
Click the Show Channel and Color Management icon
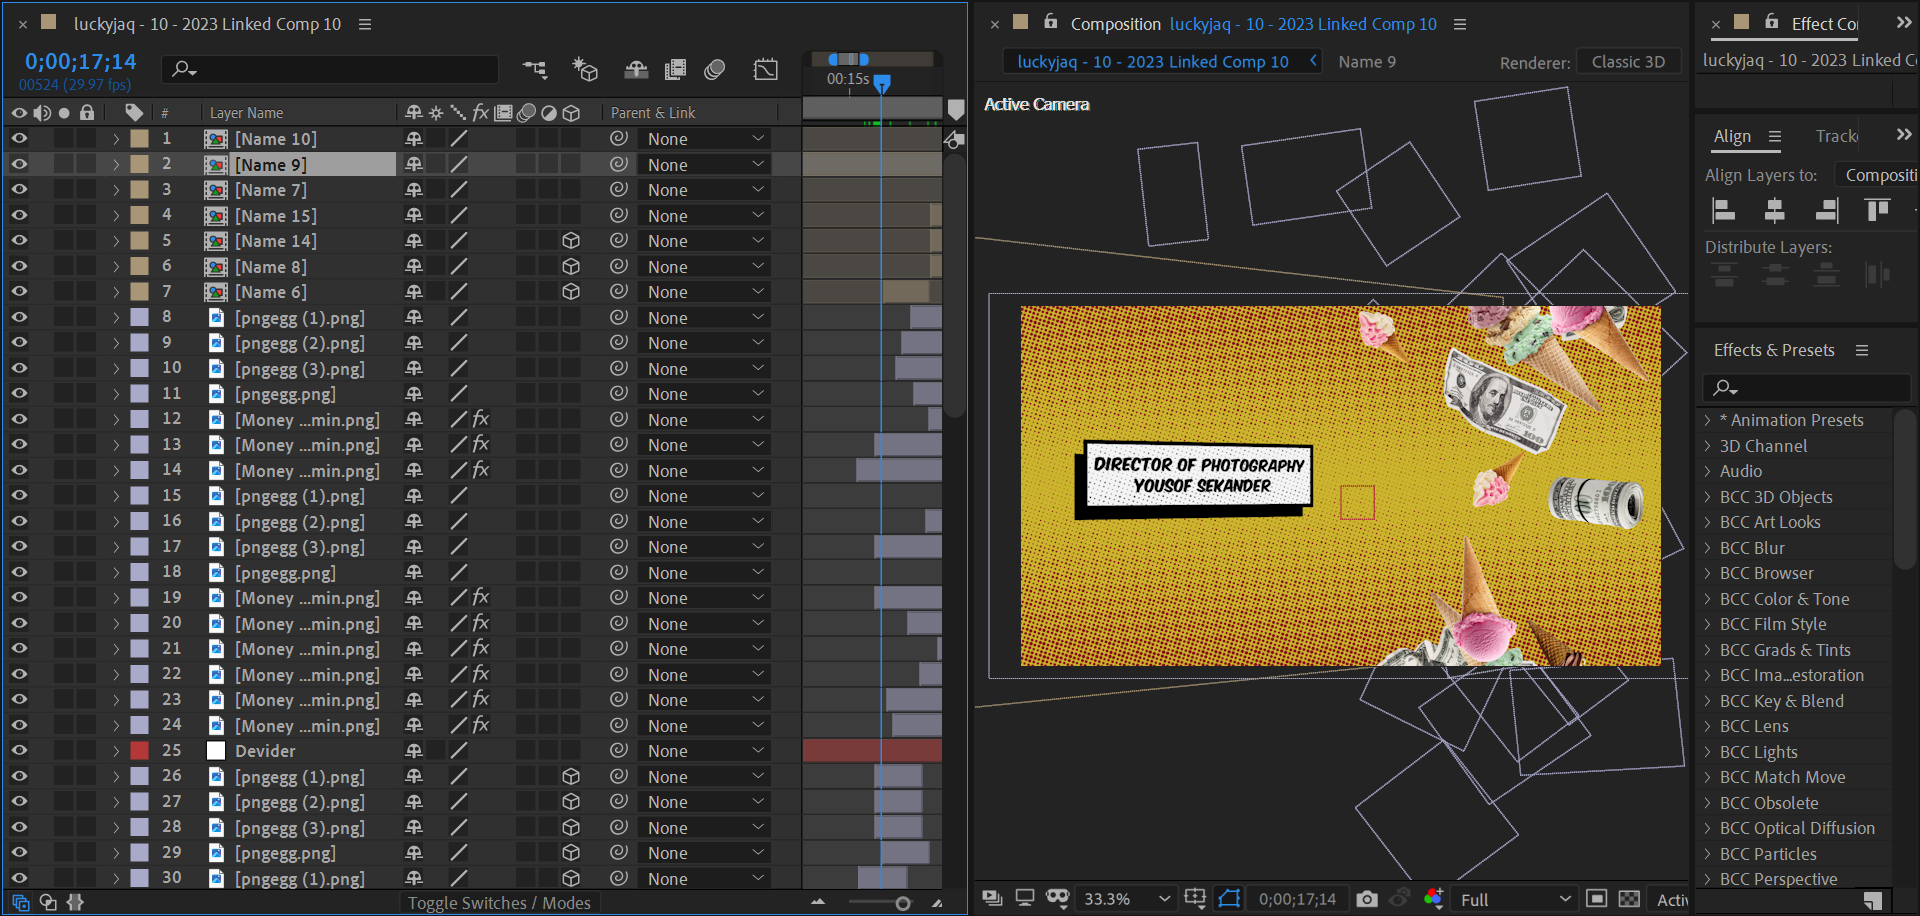(x=1433, y=898)
